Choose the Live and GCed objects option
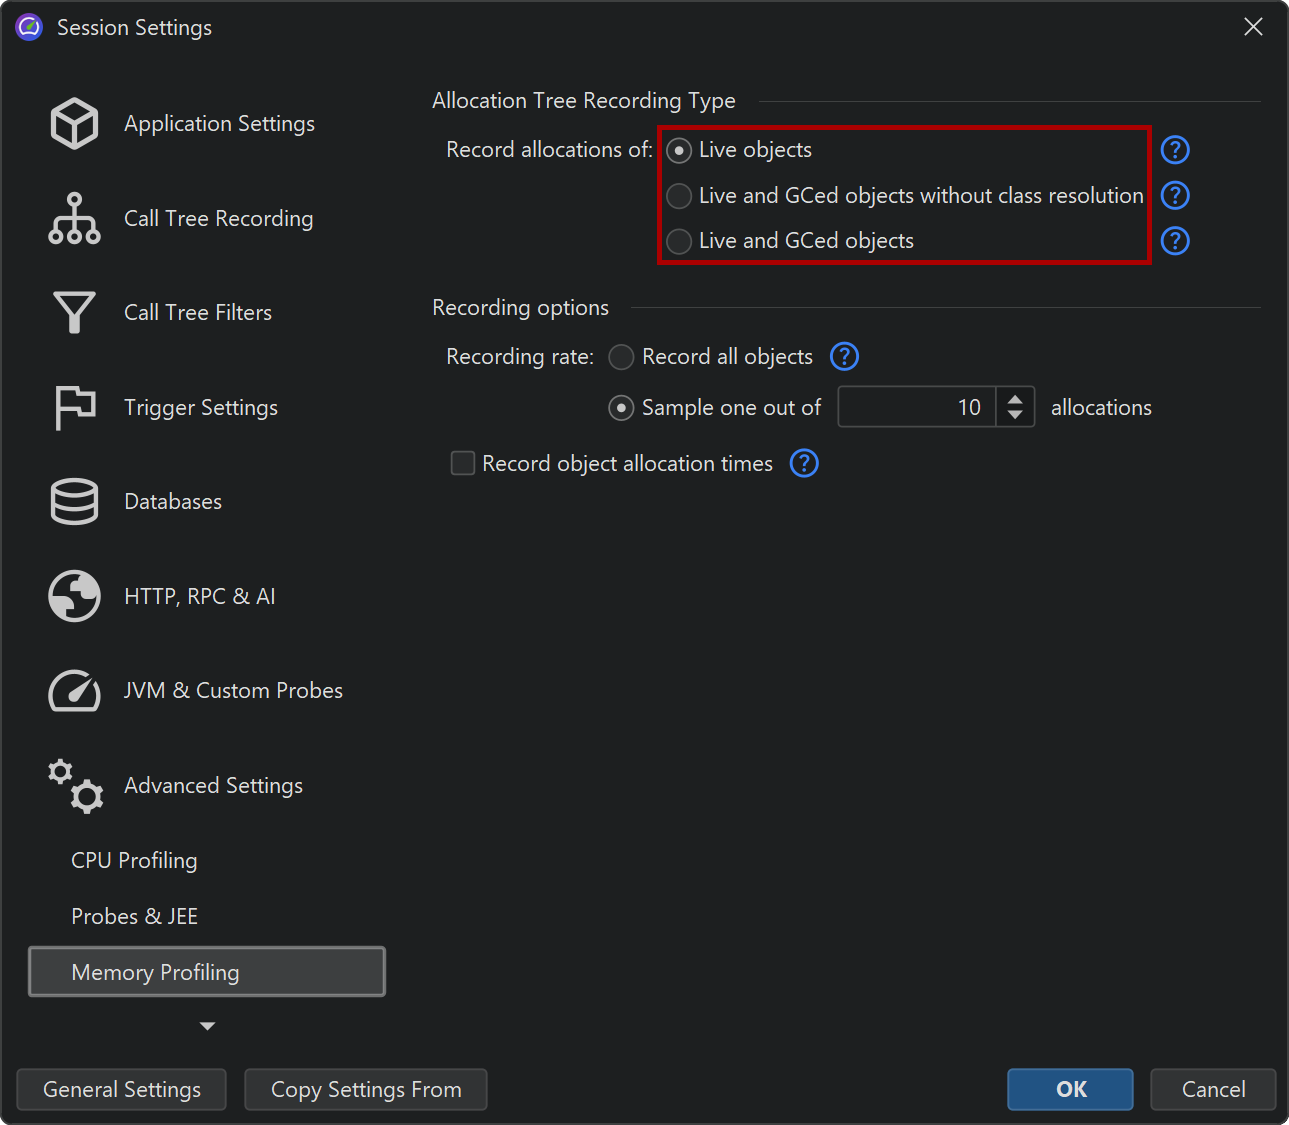The height and width of the screenshot is (1125, 1289). pyautogui.click(x=679, y=241)
